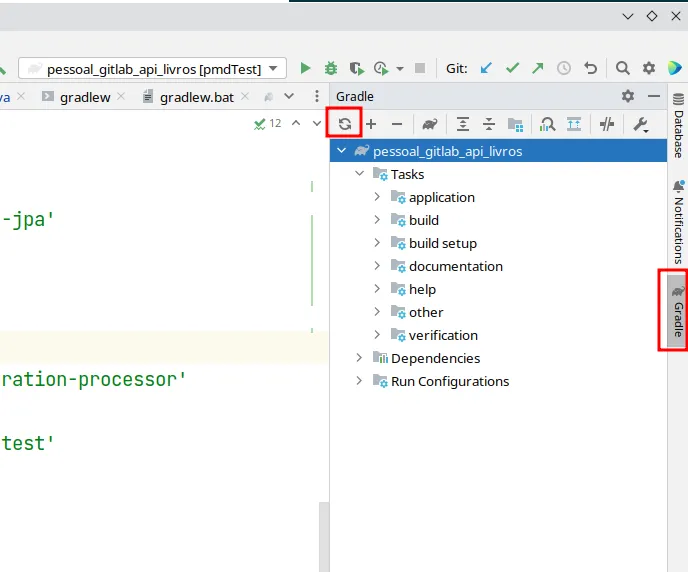
Task: Click the window minimize chevron button
Action: [628, 17]
